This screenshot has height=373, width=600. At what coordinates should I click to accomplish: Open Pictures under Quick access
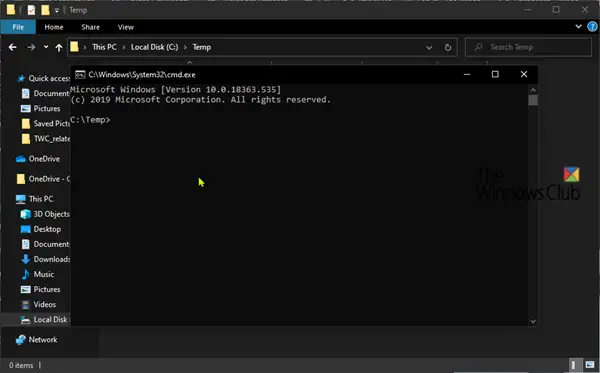tap(41, 109)
